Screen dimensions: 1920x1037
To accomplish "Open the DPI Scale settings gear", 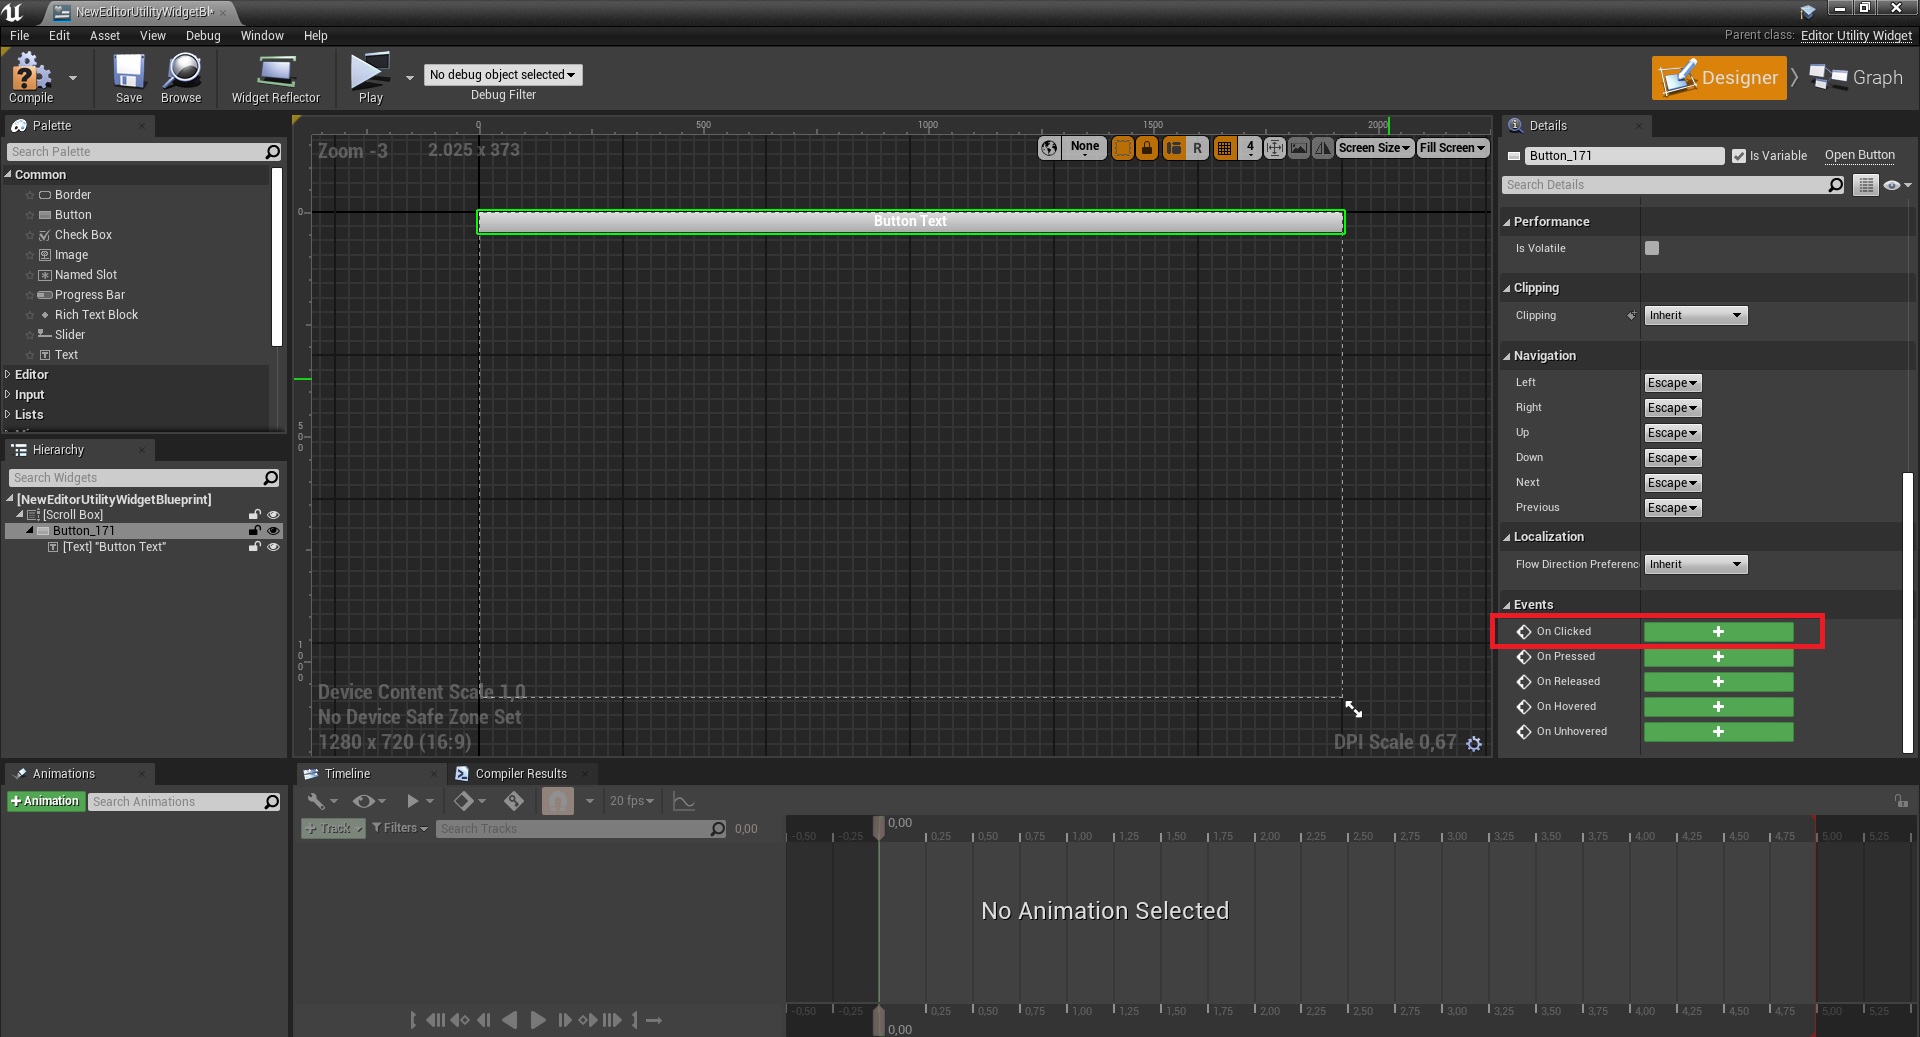I will coord(1474,743).
